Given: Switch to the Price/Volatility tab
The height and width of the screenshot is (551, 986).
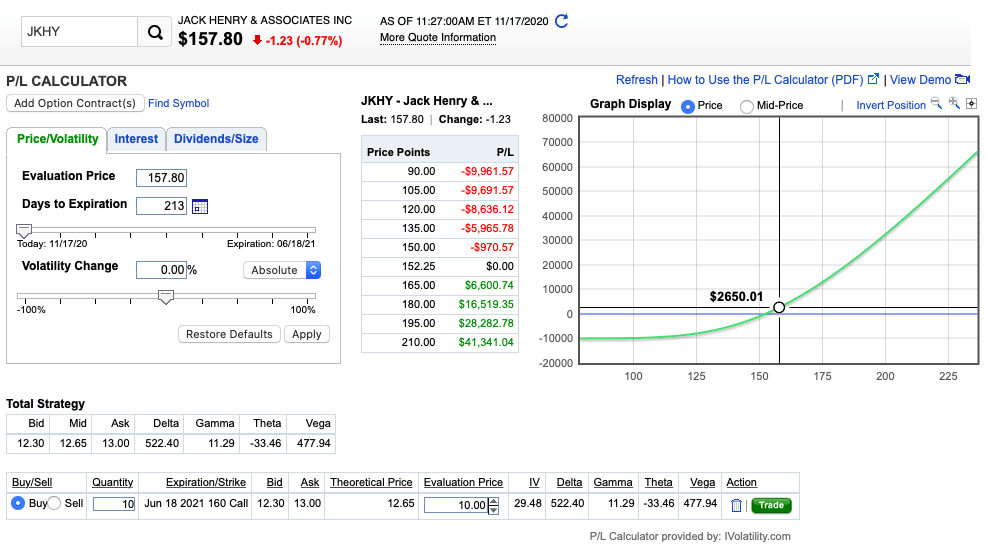Looking at the screenshot, I should tap(57, 139).
